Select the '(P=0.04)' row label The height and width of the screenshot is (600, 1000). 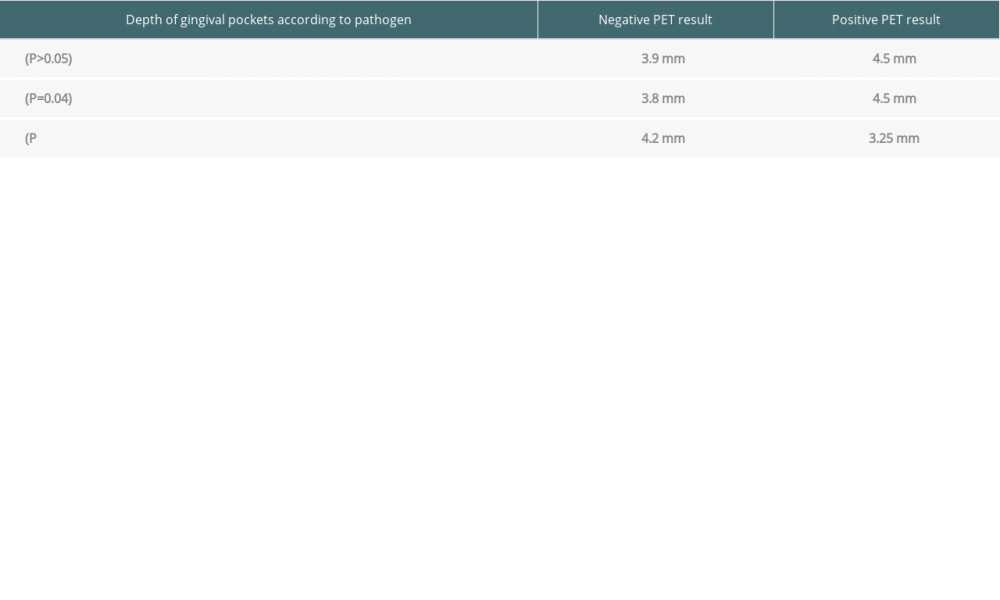point(48,99)
